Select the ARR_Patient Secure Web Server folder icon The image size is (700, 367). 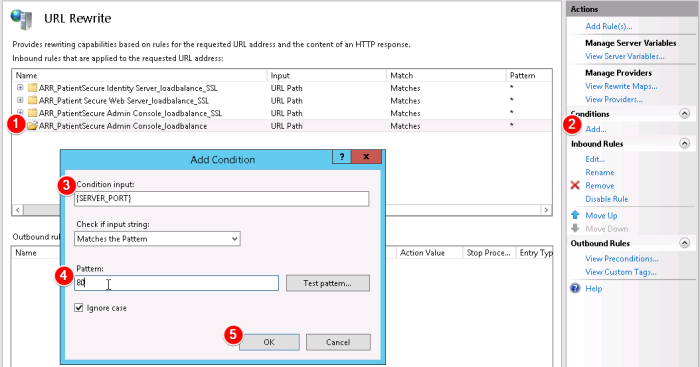(x=32, y=100)
